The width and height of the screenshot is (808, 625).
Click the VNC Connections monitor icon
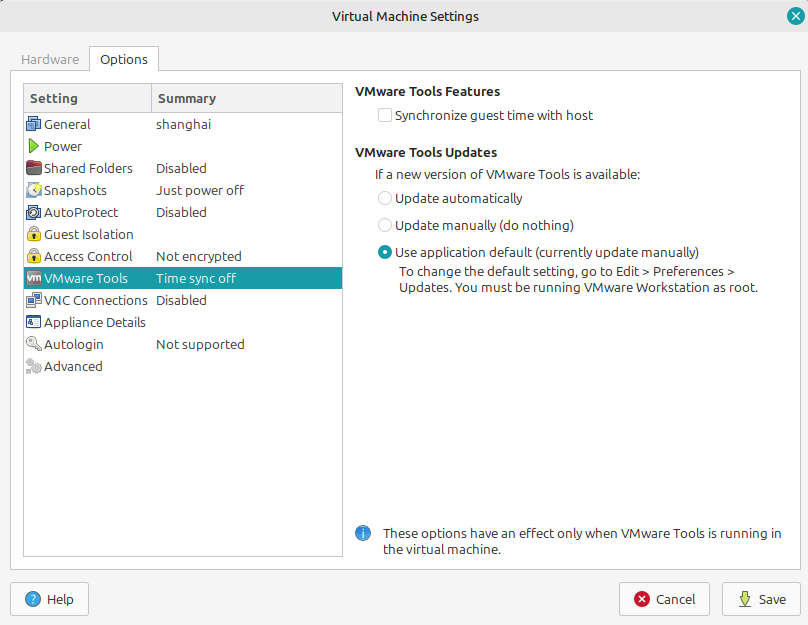(x=33, y=300)
